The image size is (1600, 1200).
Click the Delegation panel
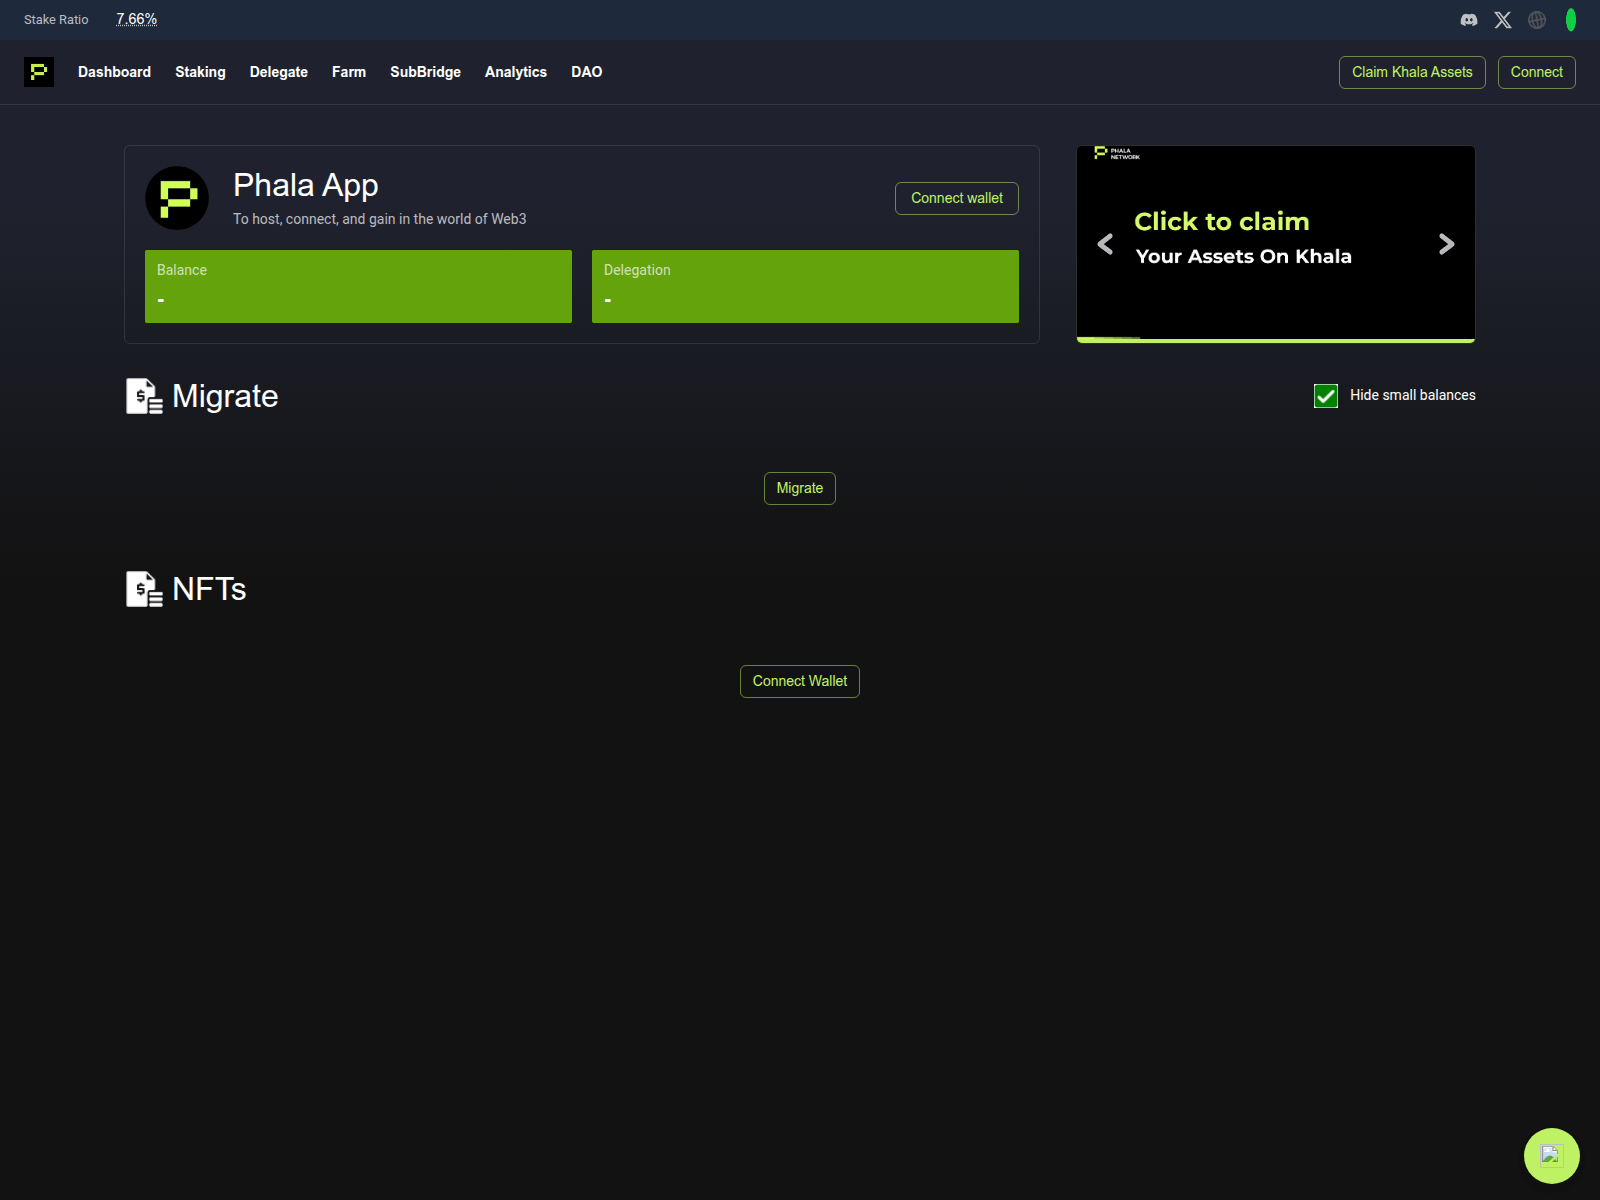click(x=805, y=286)
